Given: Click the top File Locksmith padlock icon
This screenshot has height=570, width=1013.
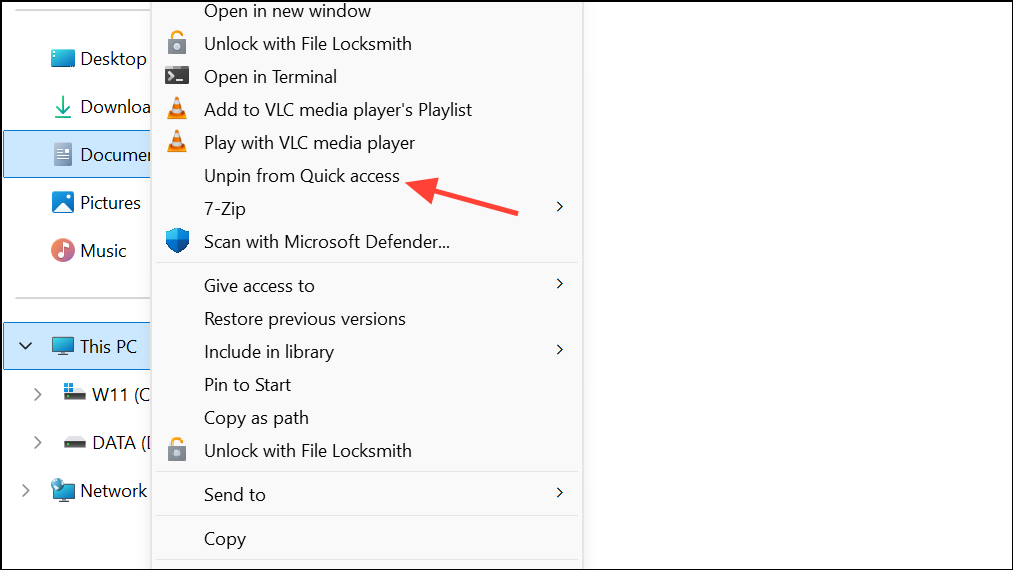Looking at the screenshot, I should [x=177, y=43].
